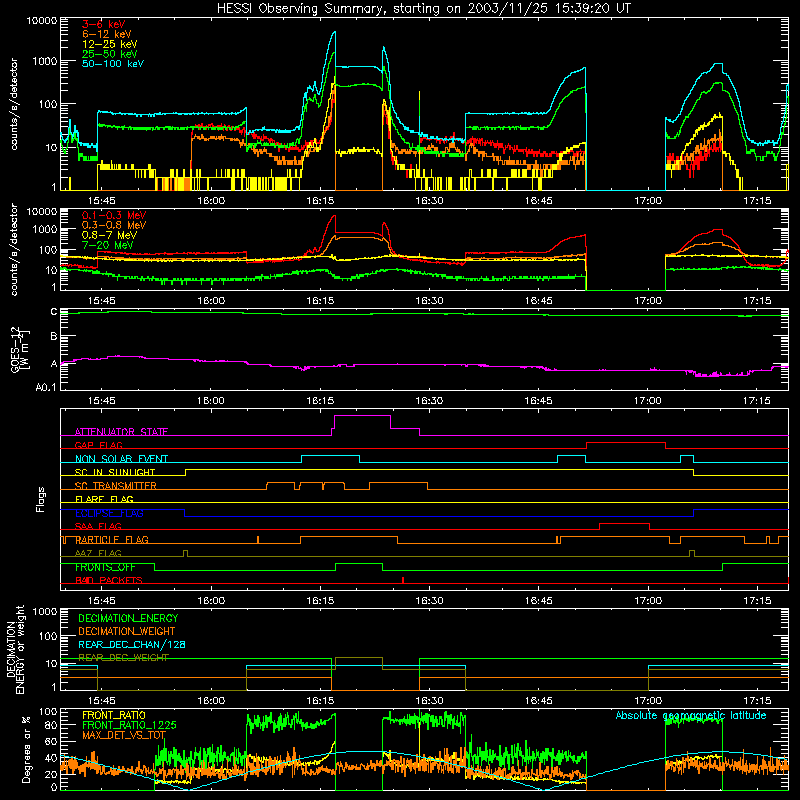
Task: Click the REAR_DEC_CHAN/128 legend label
Action: click(132, 645)
